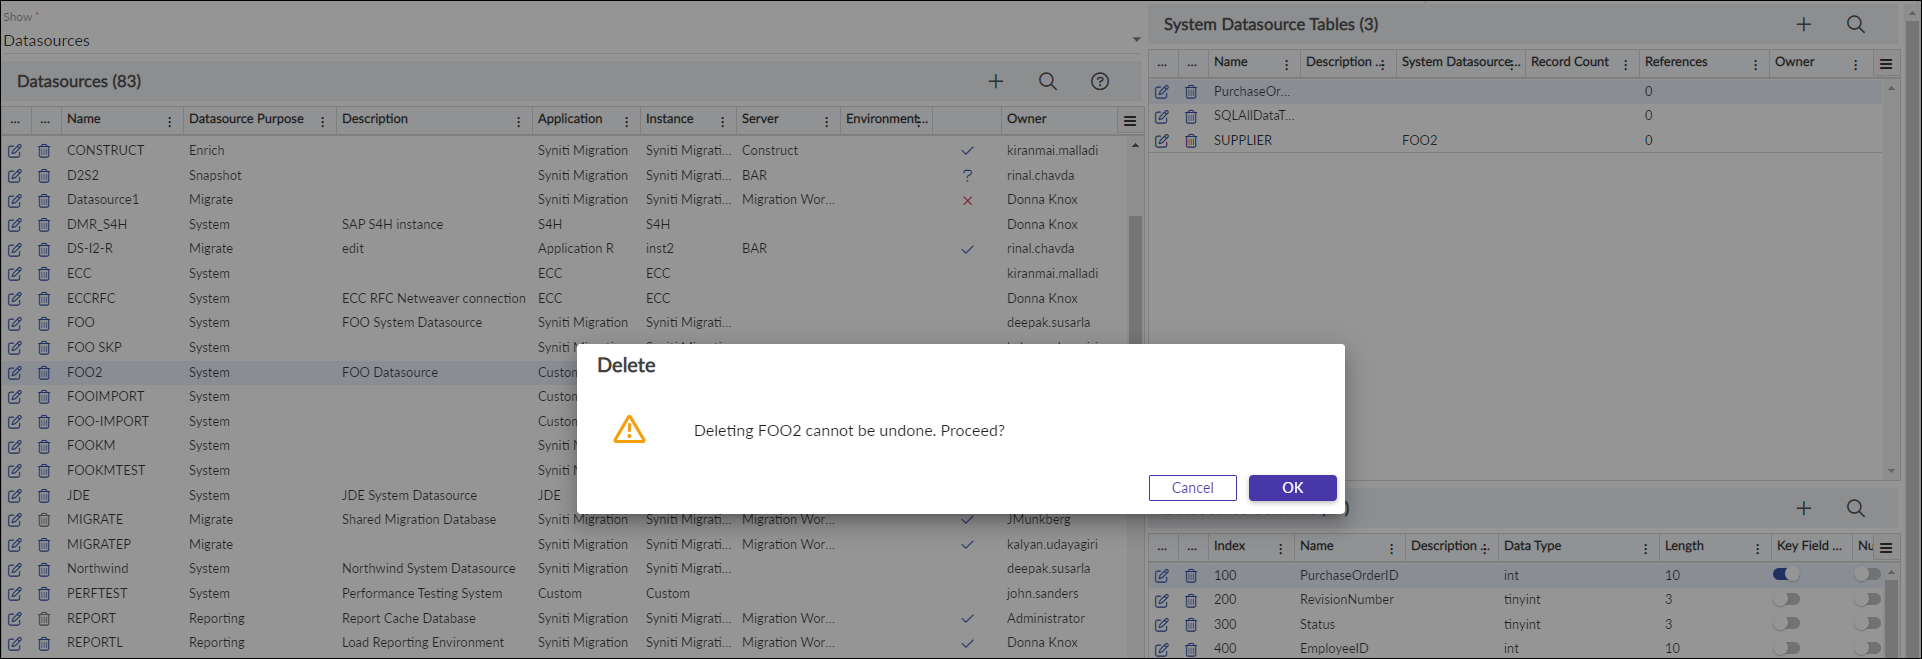Cancel the Delete dialog
The image size is (1922, 659).
1192,488
